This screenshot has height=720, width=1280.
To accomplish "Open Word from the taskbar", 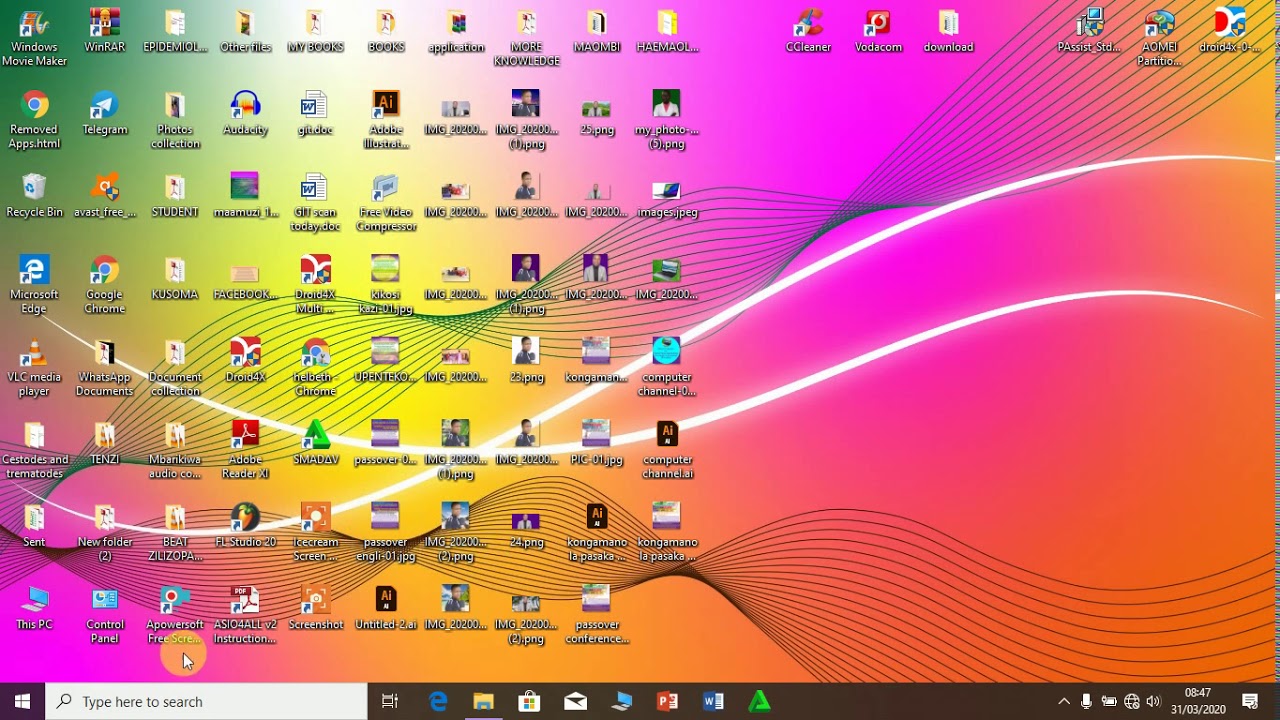I will [713, 701].
